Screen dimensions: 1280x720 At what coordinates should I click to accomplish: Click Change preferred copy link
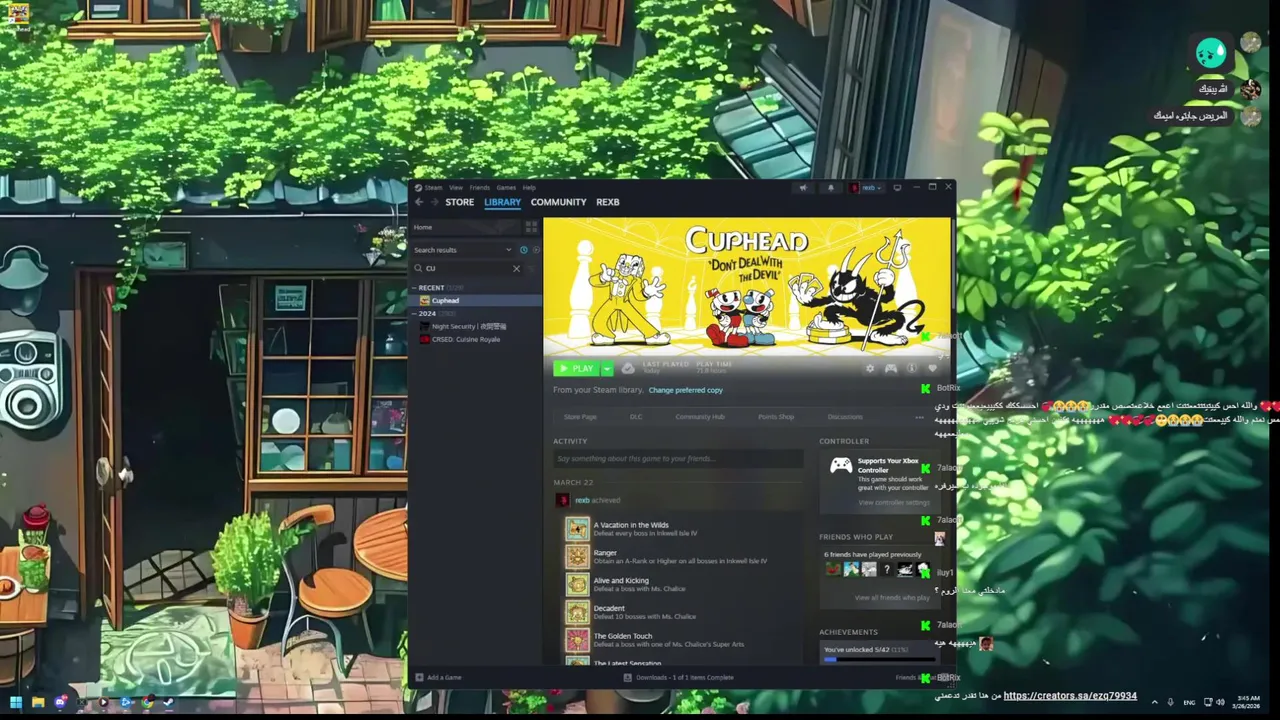(685, 390)
